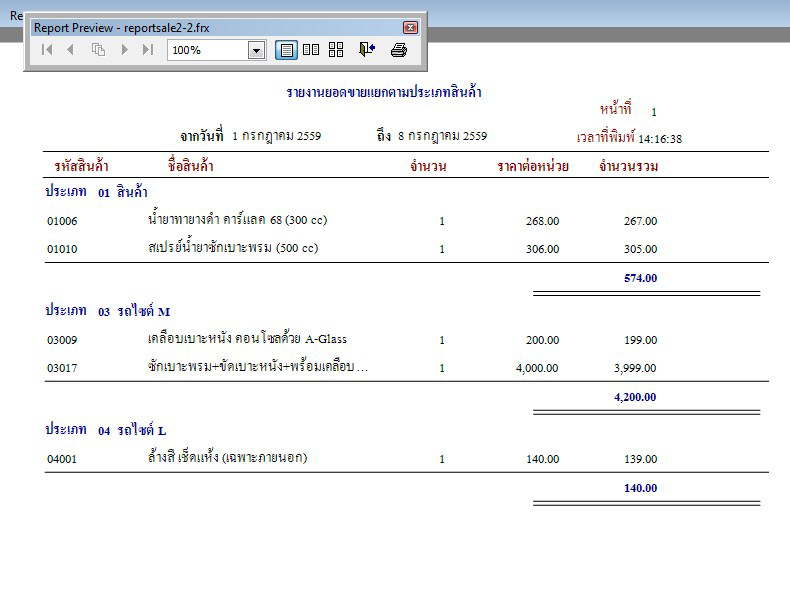Image resolution: width=790 pixels, height=597 pixels.
Task: Click unit price 4,000.00
Action: (x=537, y=368)
